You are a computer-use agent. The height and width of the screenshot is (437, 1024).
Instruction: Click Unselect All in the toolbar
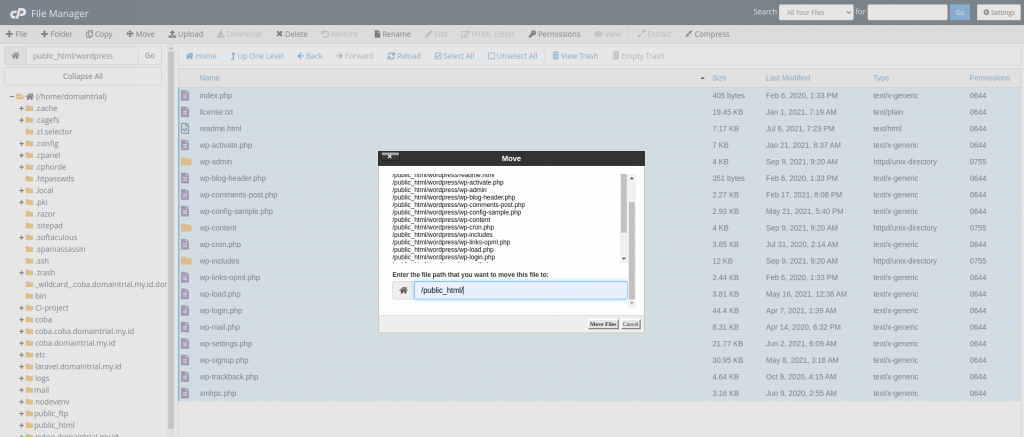(x=512, y=56)
